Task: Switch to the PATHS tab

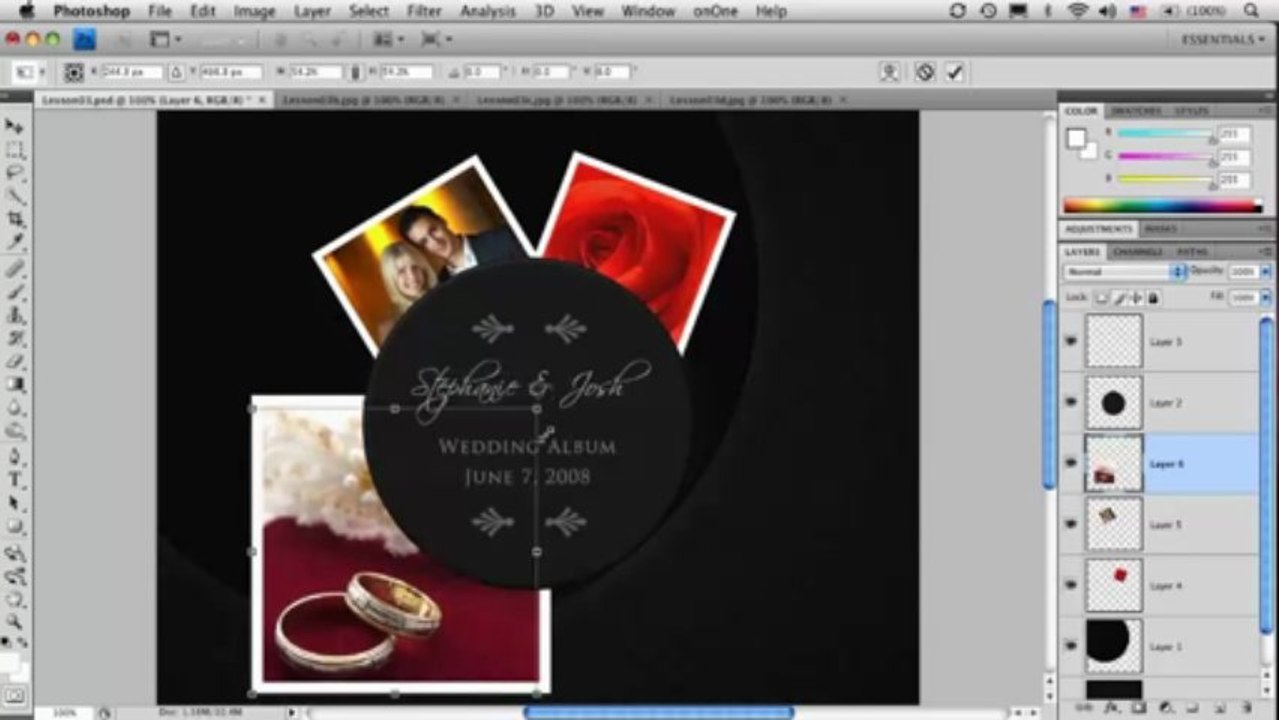Action: click(x=1191, y=252)
